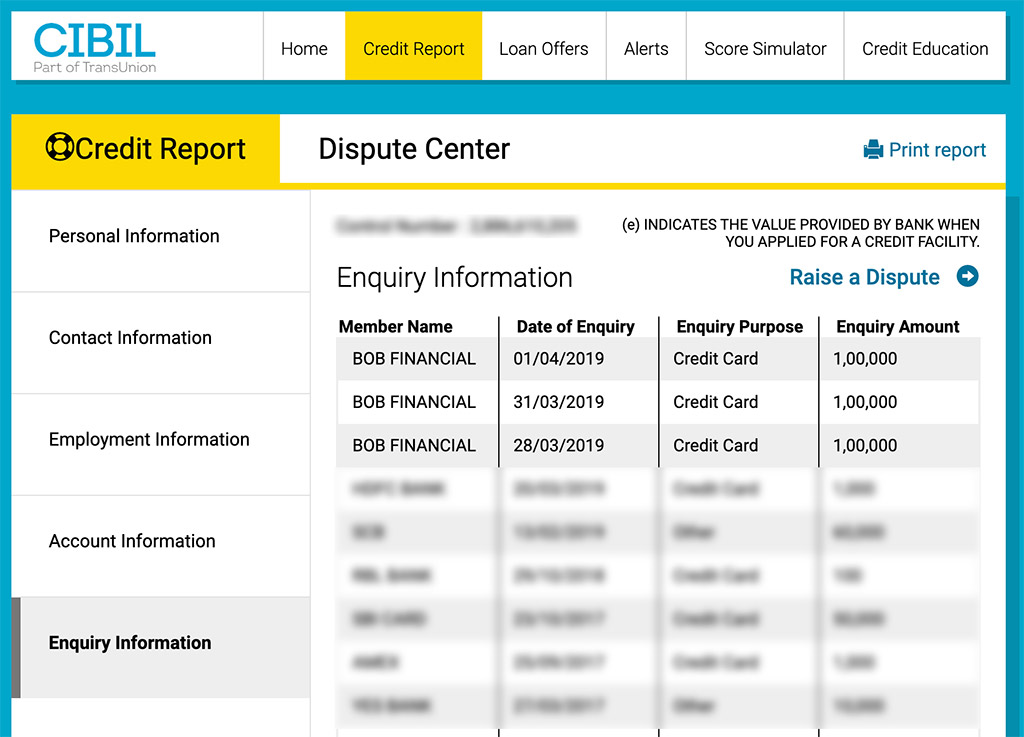1024x737 pixels.
Task: Click Credit Card in the 31/03/2019 row
Action: [716, 401]
